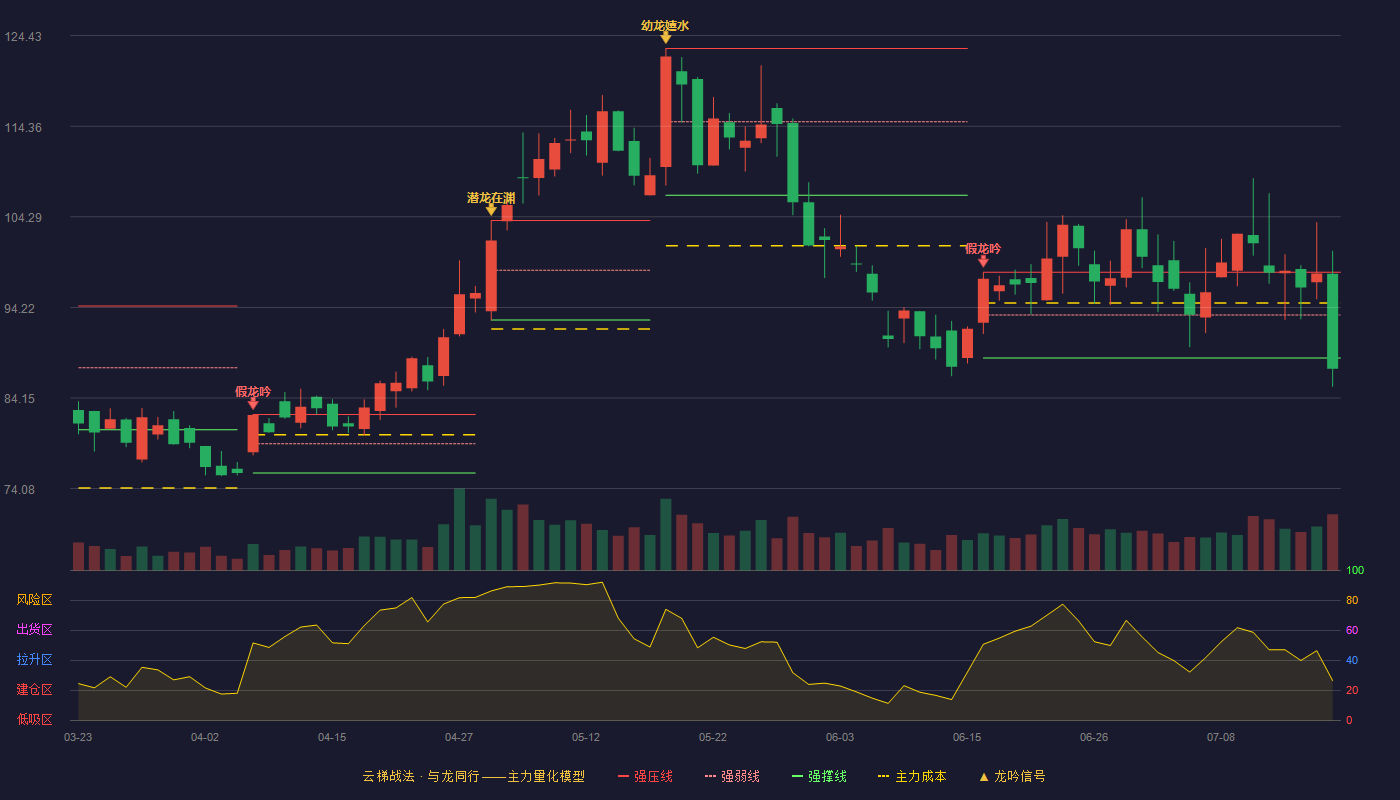Click the 40 indicator scale value
Viewport: 1400px width, 800px height.
(1352, 661)
